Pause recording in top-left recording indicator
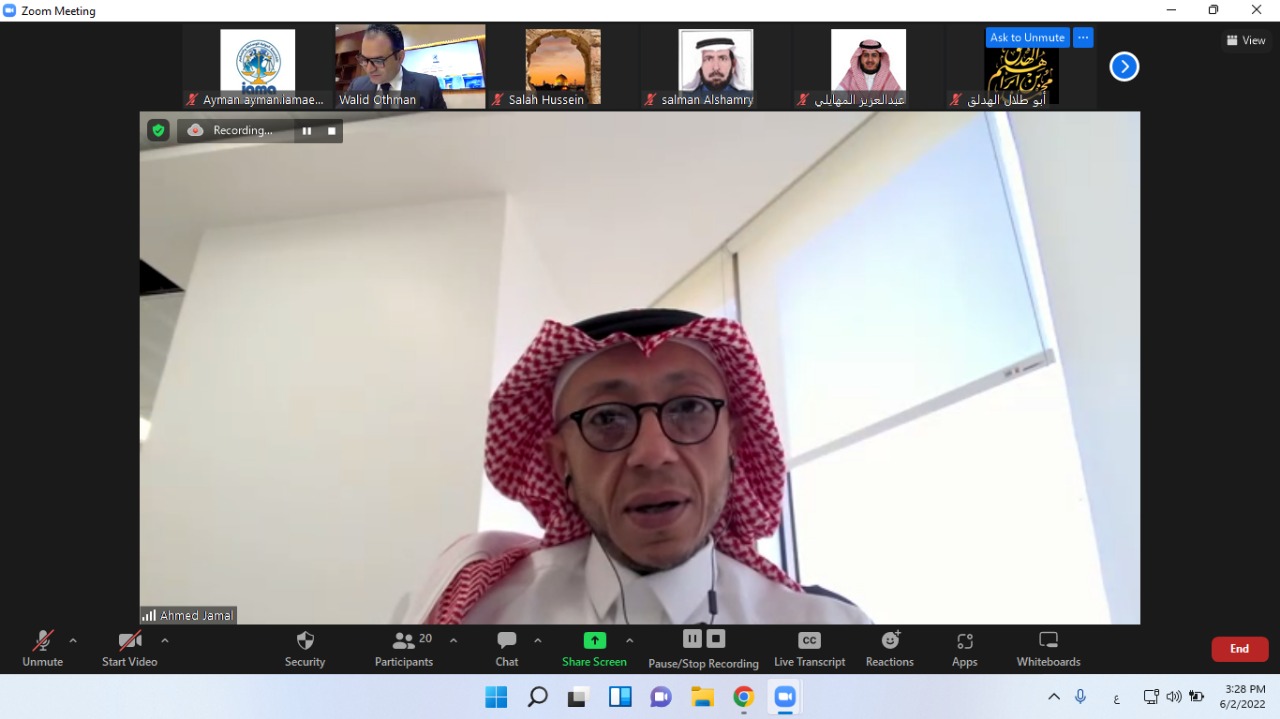Screen dimensions: 1280x719 point(307,131)
